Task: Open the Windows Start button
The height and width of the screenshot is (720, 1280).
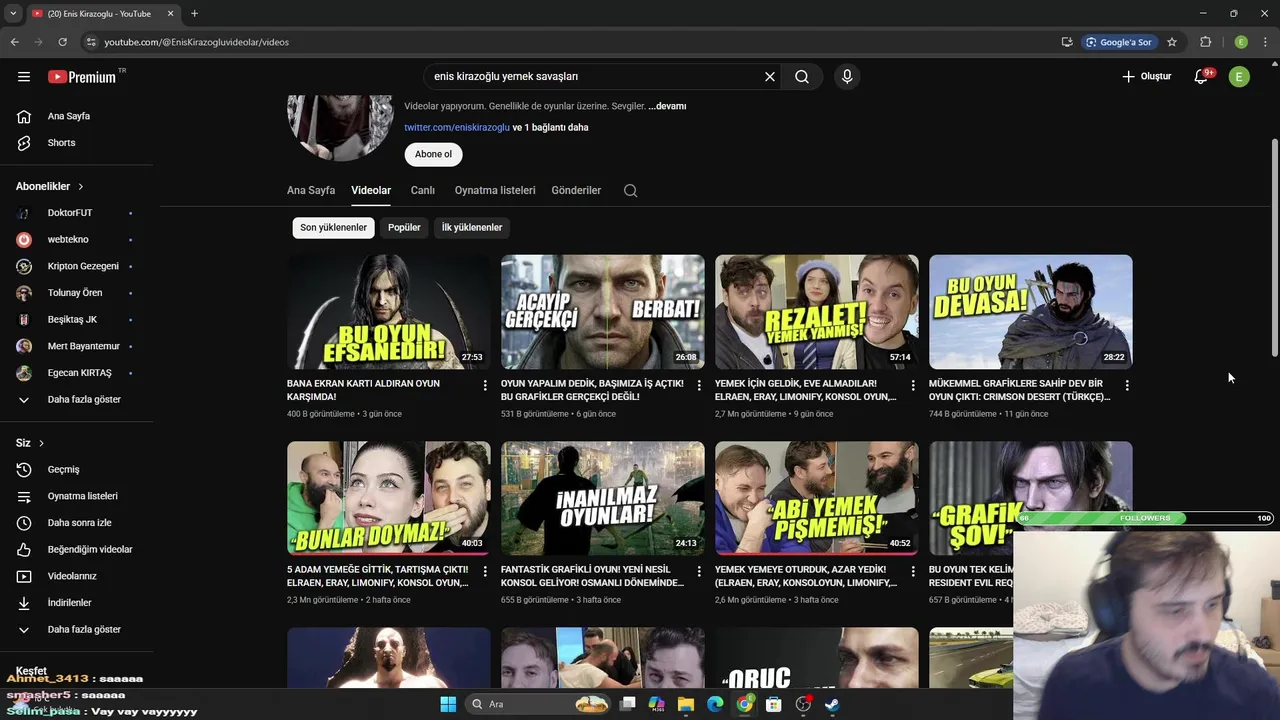Action: coord(448,704)
